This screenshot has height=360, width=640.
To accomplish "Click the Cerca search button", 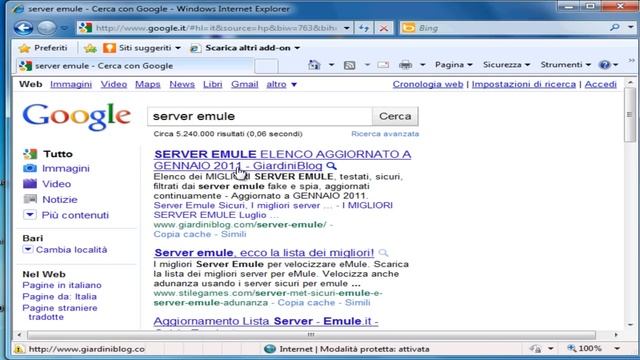I will 395,116.
